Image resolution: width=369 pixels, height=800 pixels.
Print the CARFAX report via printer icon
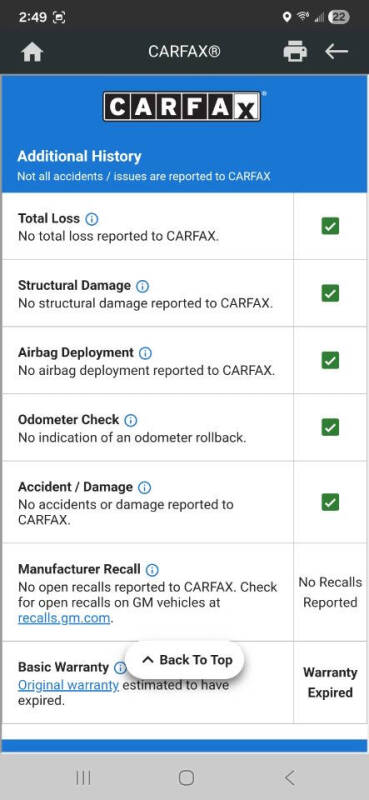point(295,52)
